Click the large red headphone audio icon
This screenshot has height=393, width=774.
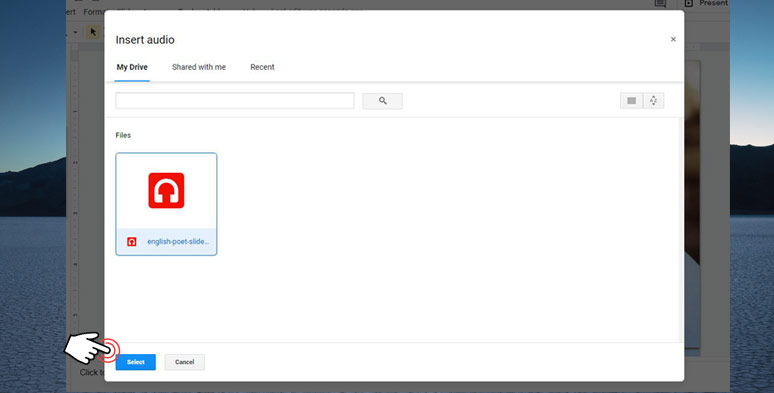click(x=166, y=191)
